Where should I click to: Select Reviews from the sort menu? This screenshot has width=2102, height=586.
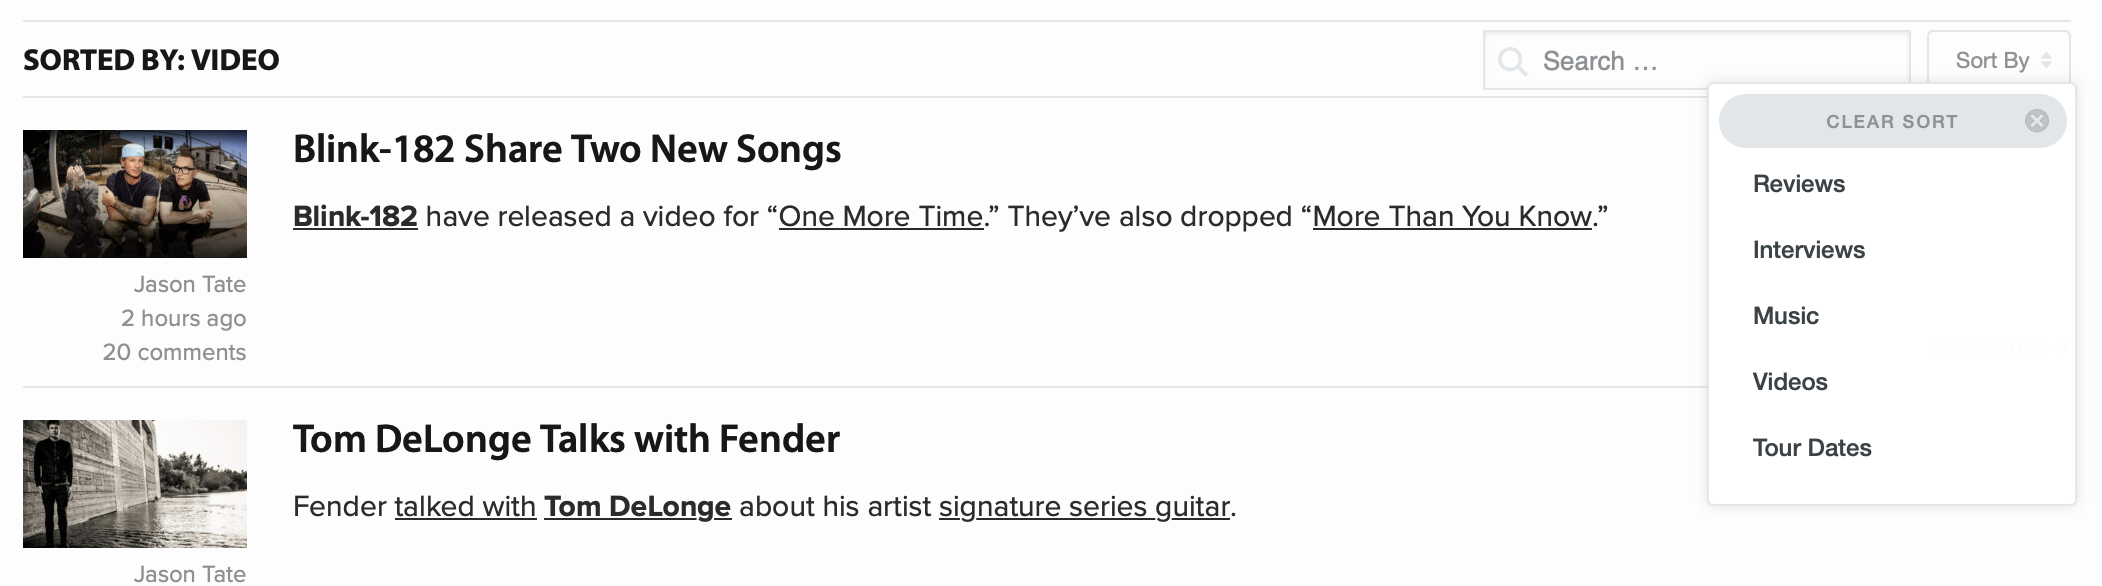point(1798,184)
